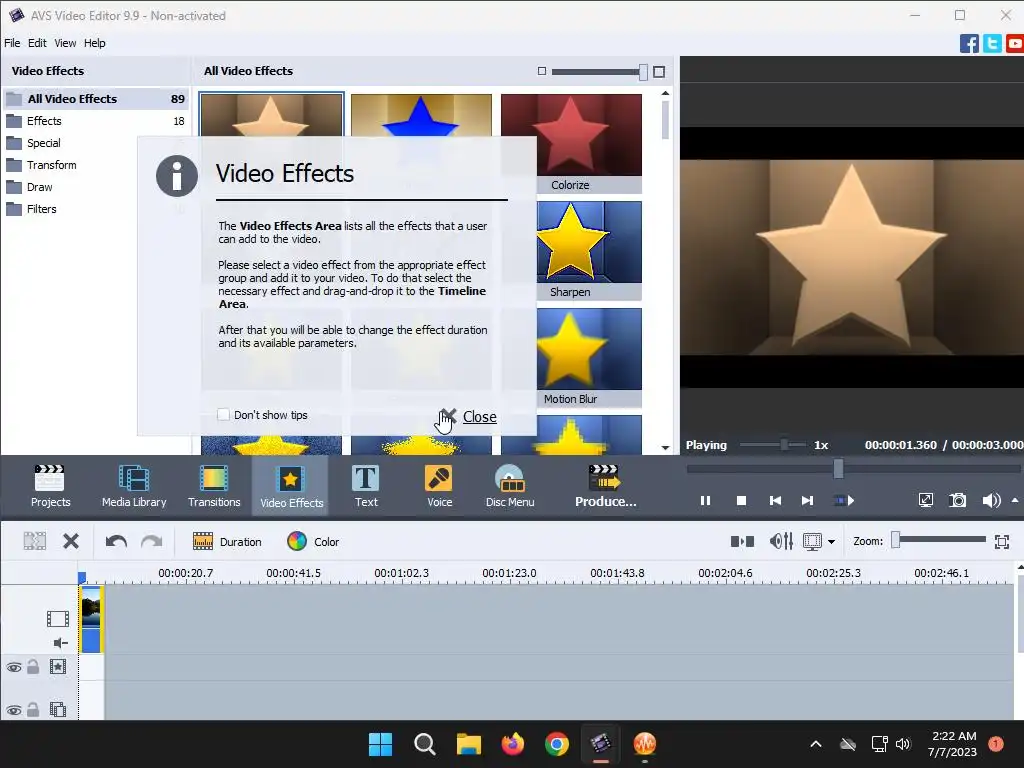Open the audio mixer icon
1024x768 pixels.
click(781, 541)
